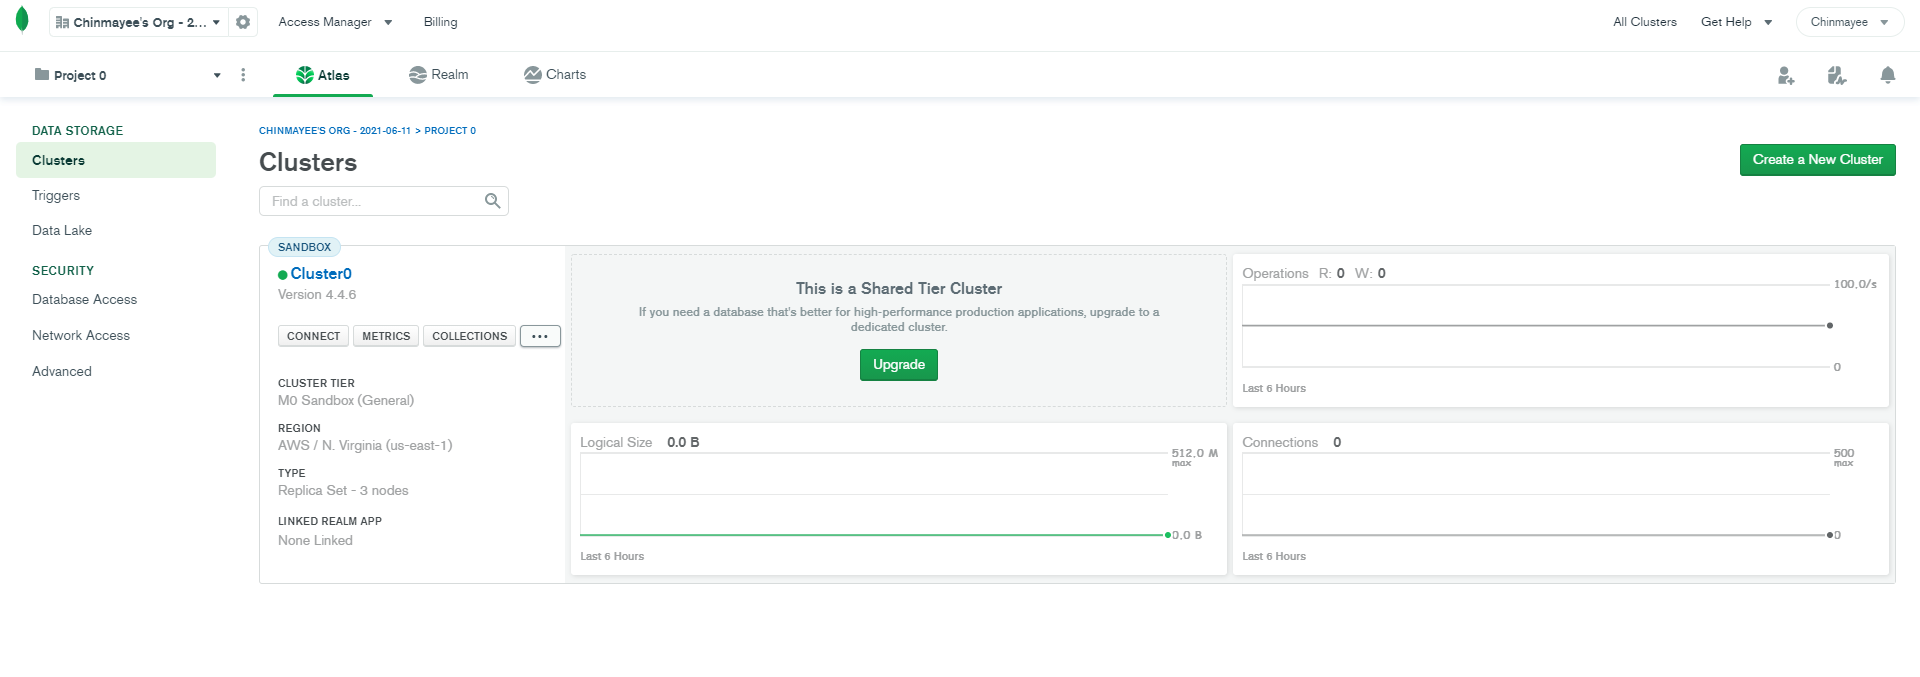Expand the Chinmayee's Org organization dropdown
The width and height of the screenshot is (1920, 677).
[138, 22]
